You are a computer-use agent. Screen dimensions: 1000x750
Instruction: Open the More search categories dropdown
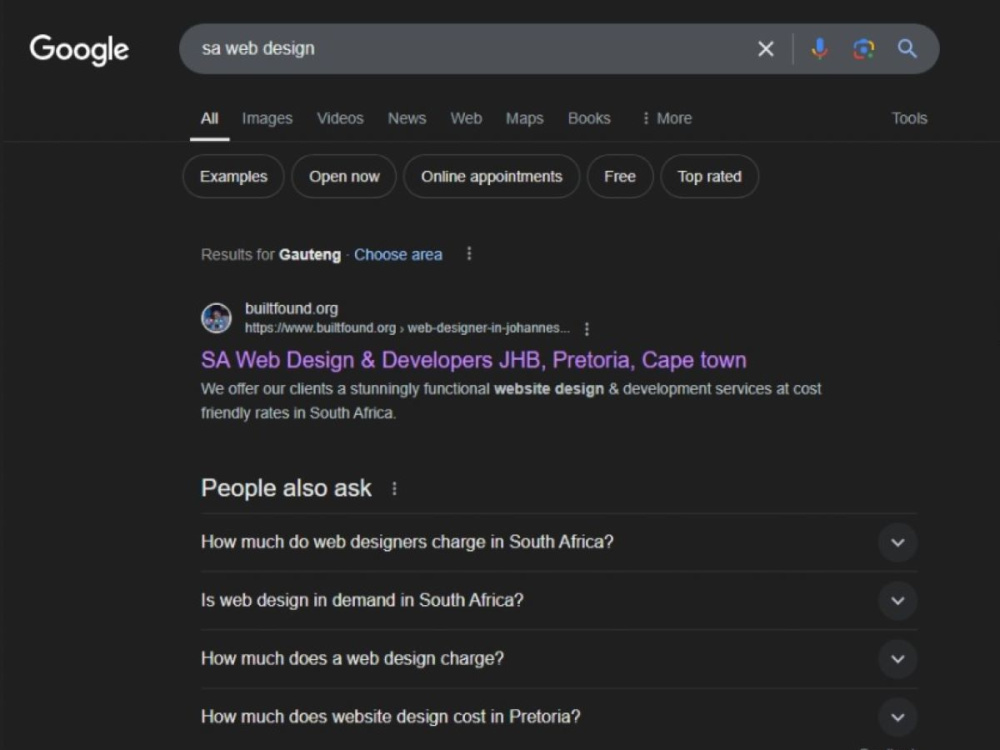click(667, 119)
